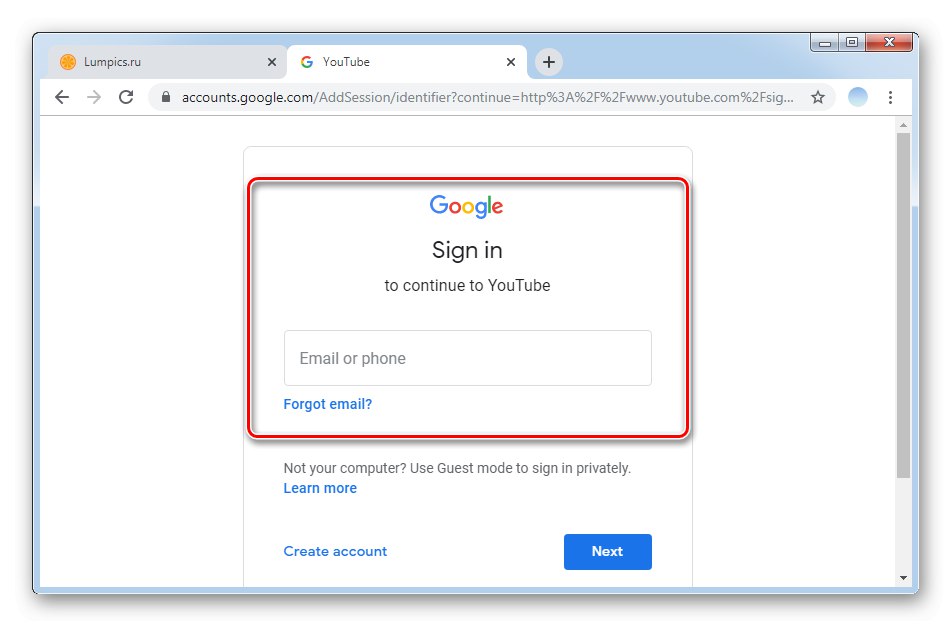
Task: Click the browser back navigation arrow
Action: click(62, 97)
